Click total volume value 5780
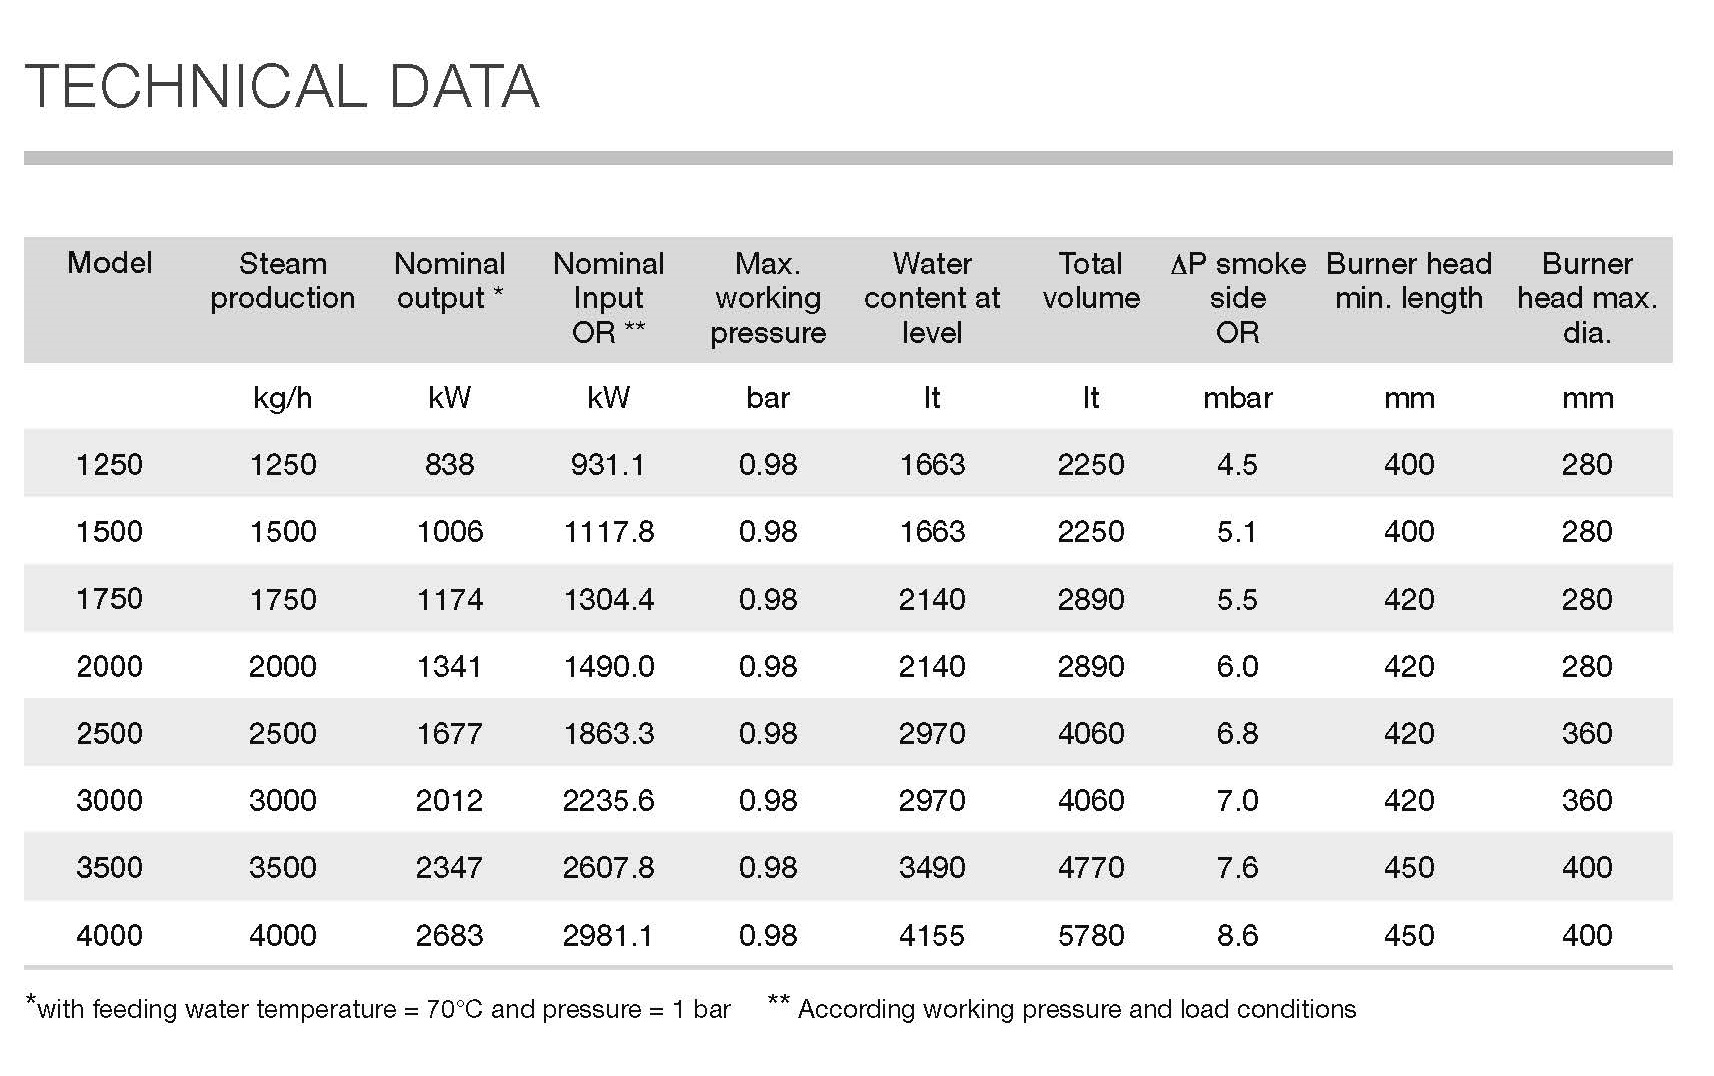Image resolution: width=1714 pixels, height=1076 pixels. (1091, 935)
